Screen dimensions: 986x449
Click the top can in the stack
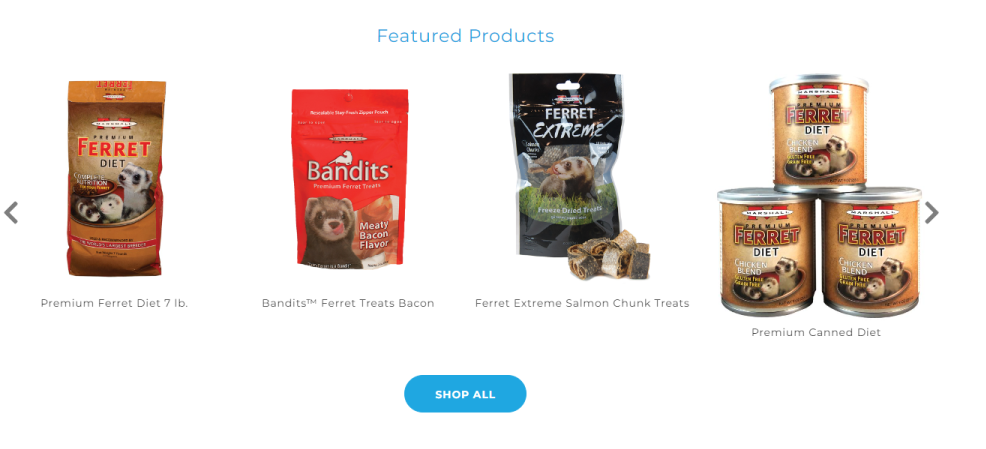[819, 133]
